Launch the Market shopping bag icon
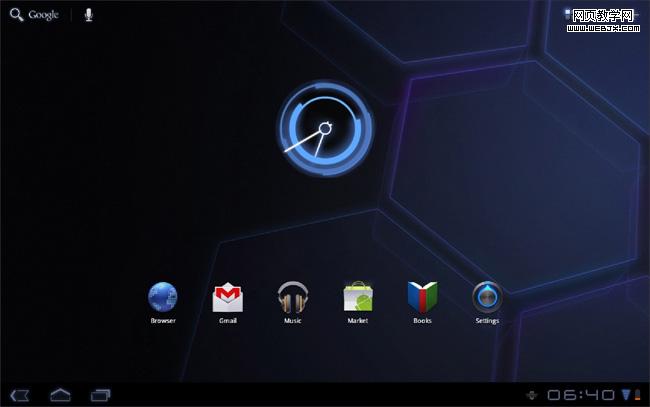The image size is (650, 407). click(x=357, y=297)
